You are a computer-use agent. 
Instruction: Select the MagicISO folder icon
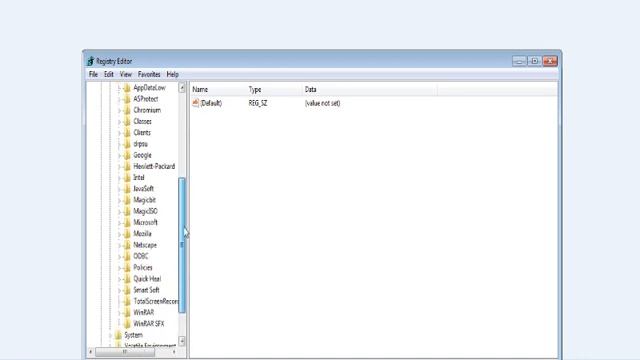coord(127,211)
